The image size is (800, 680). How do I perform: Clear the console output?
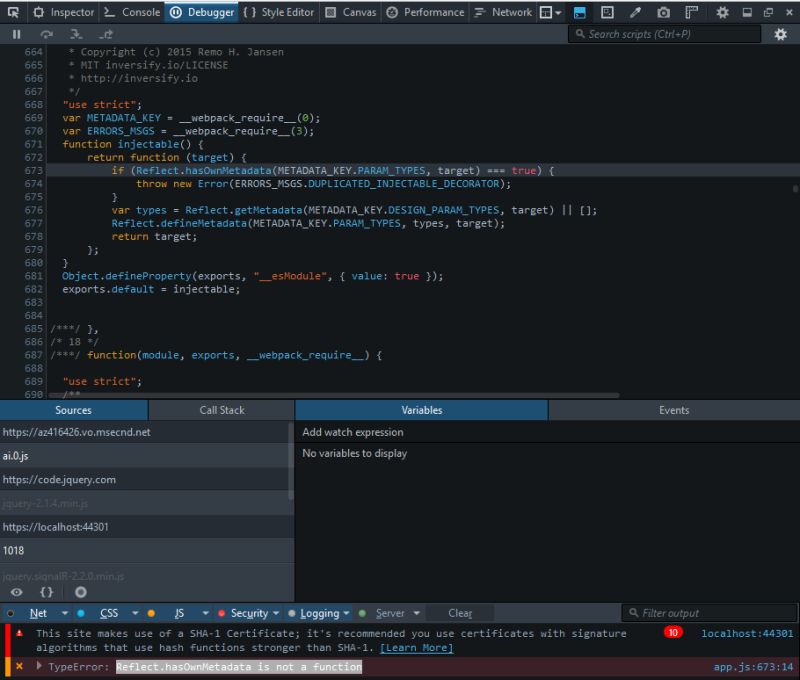point(459,613)
